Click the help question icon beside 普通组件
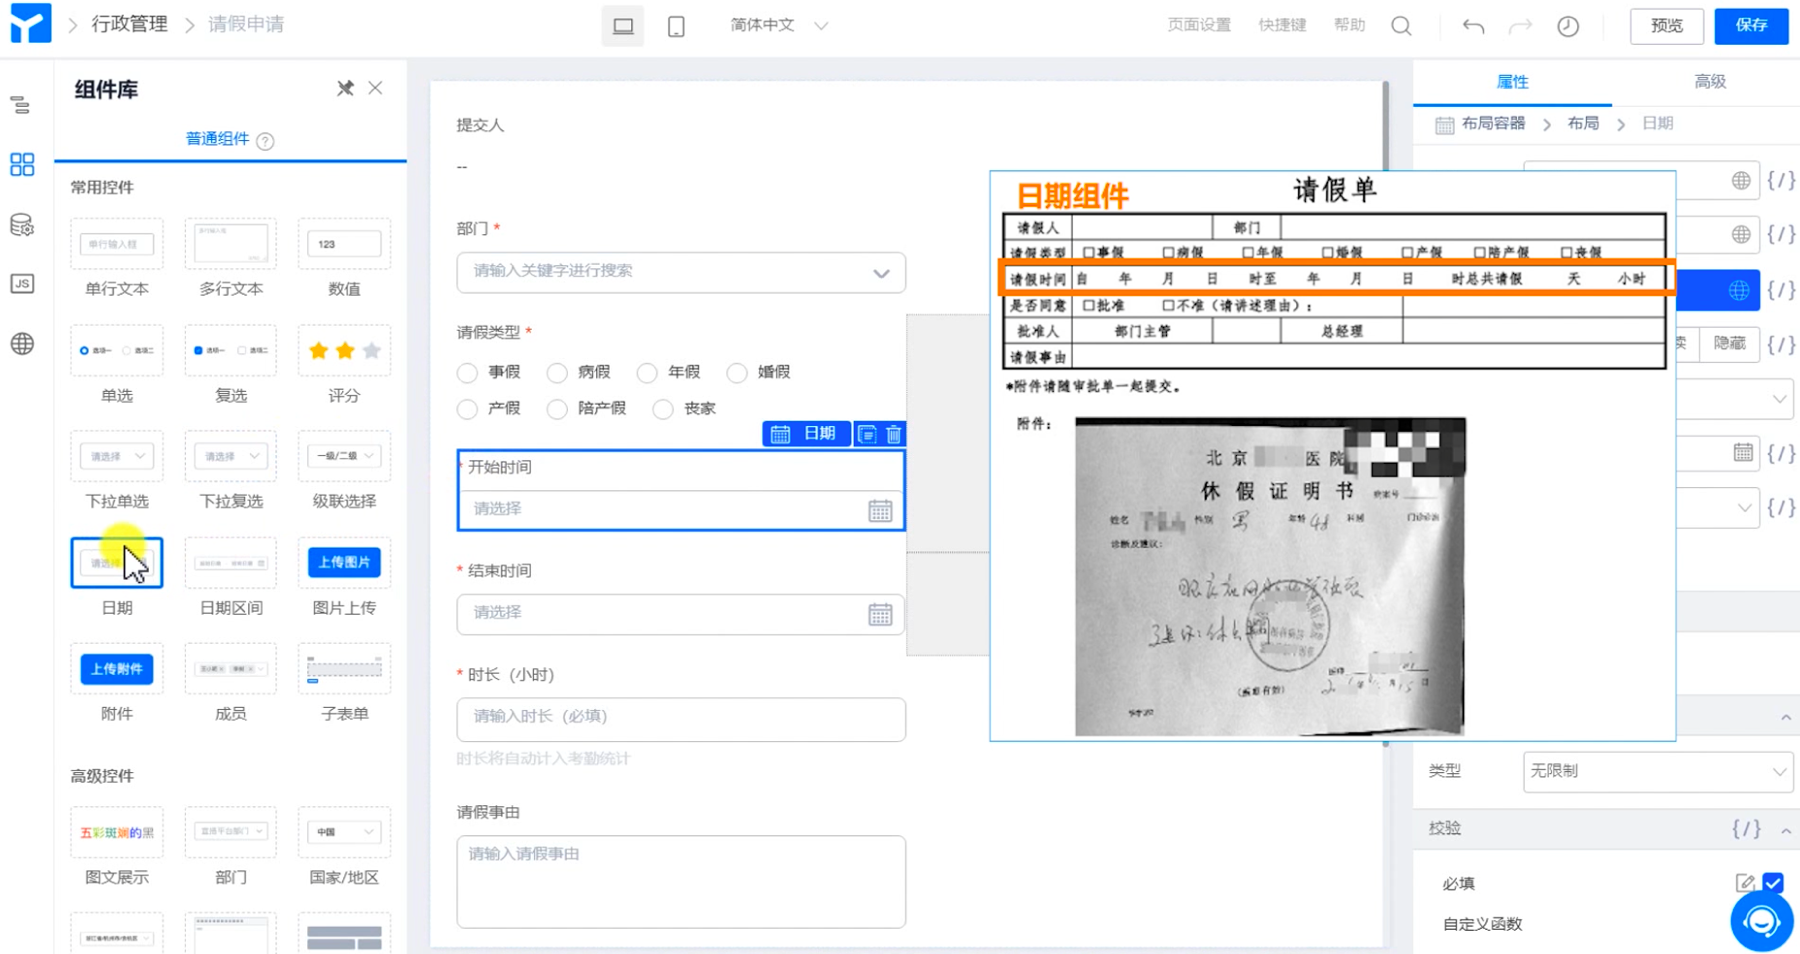Screen dimensions: 1800x954 tap(265, 141)
